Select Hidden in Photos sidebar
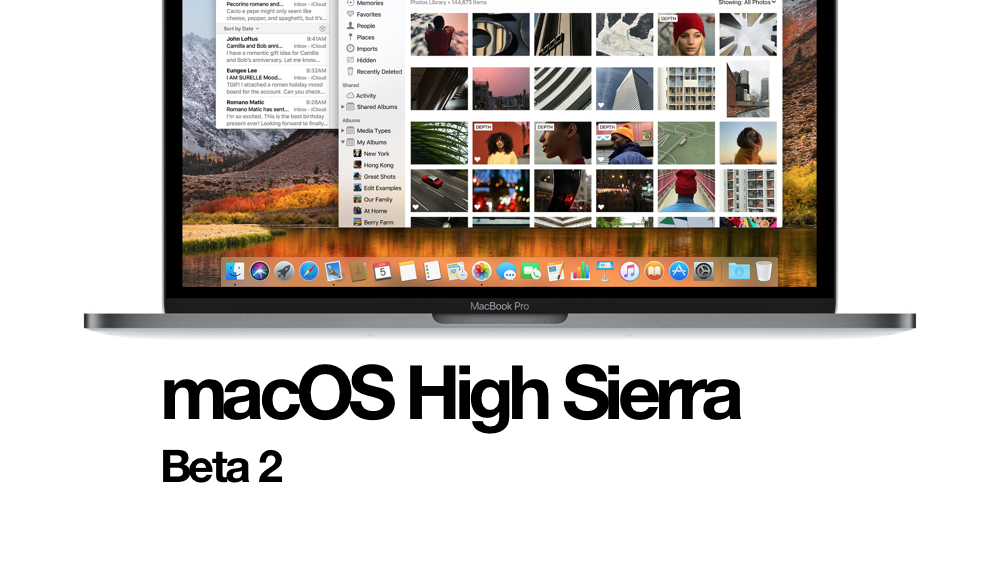This screenshot has height=561, width=1000. point(361,61)
